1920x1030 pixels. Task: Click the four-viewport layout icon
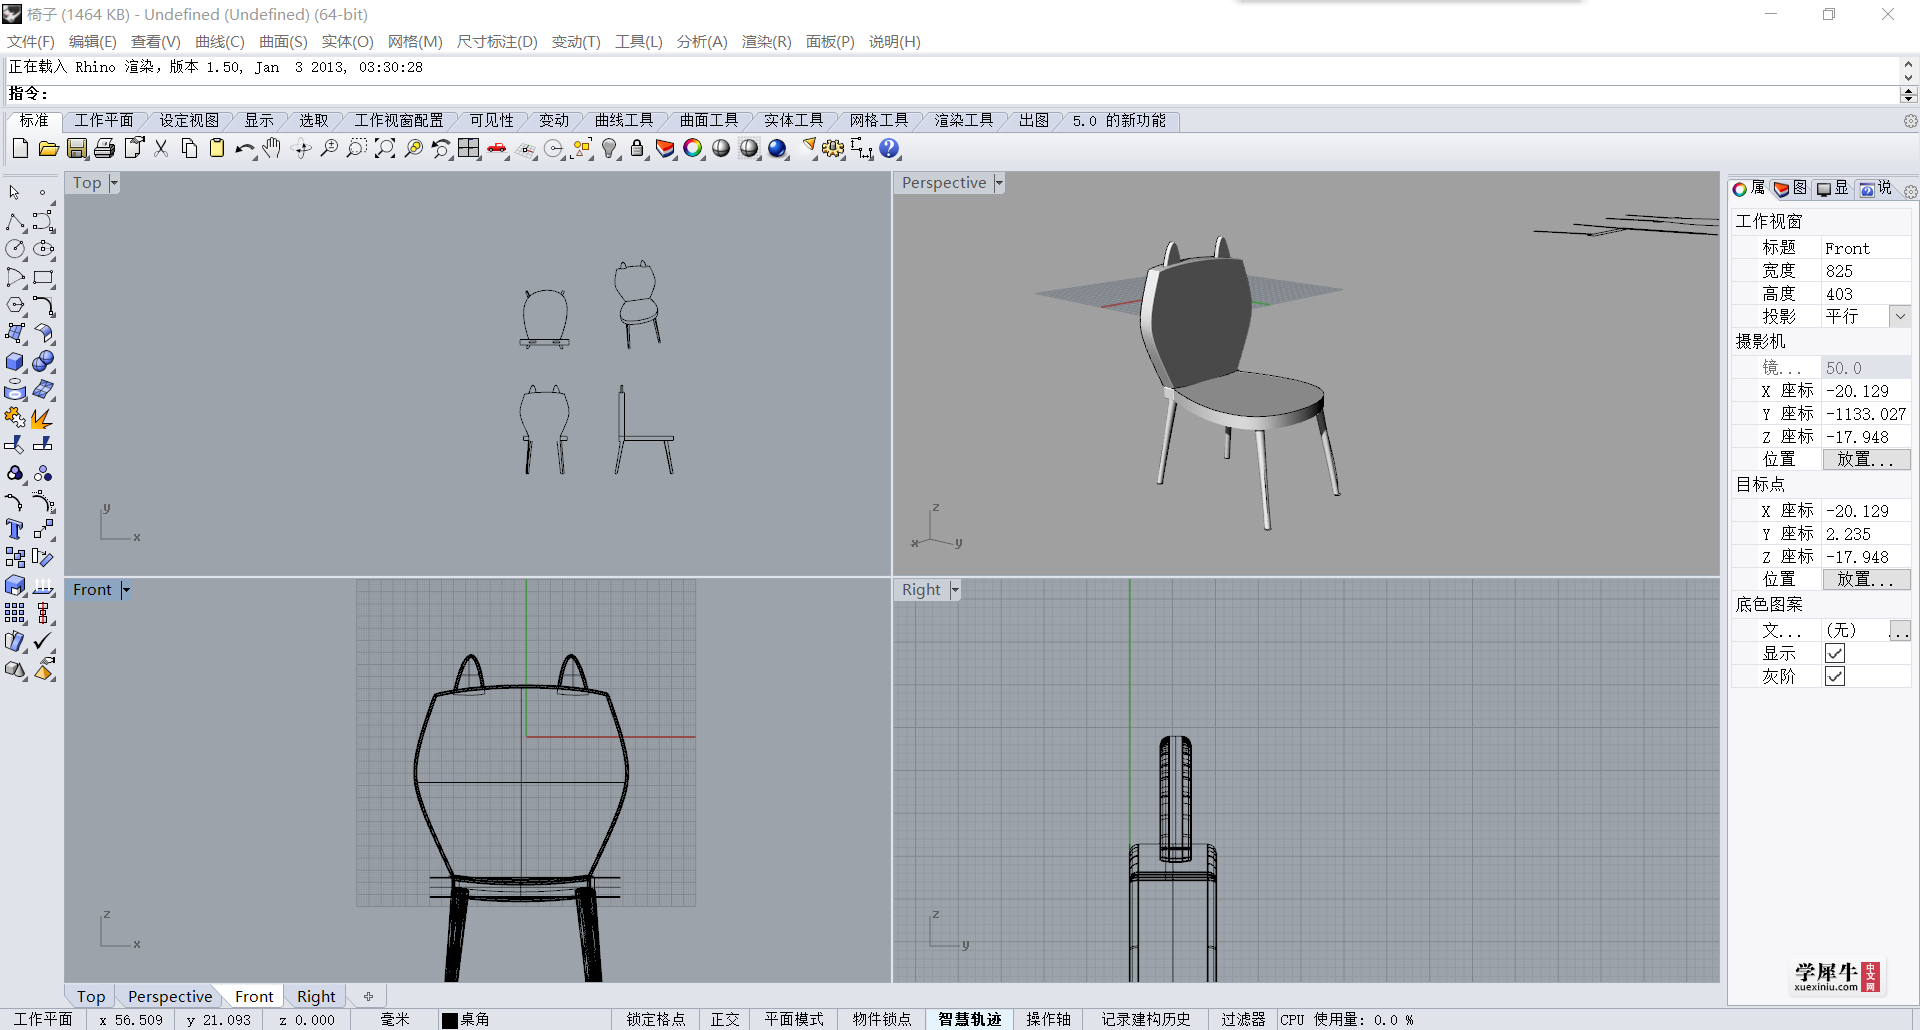click(x=469, y=149)
